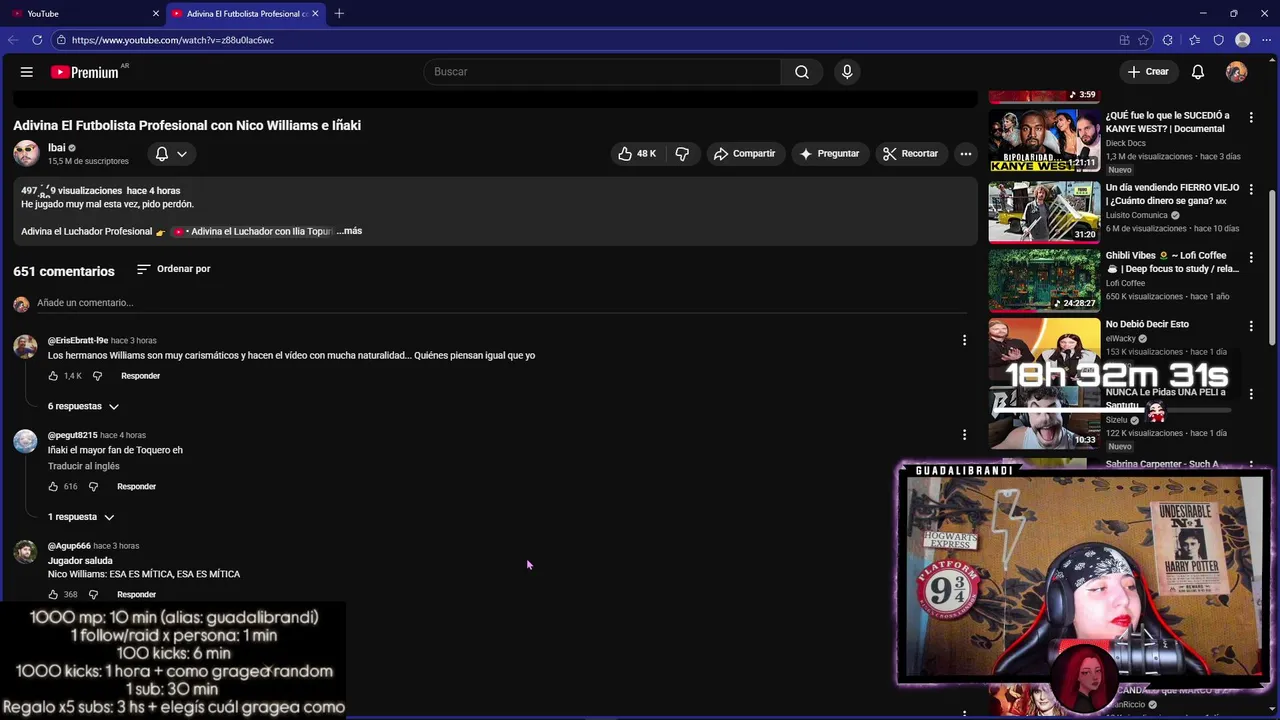Open browser profile icon in toolbar
This screenshot has height=720, width=1280.
click(1243, 40)
